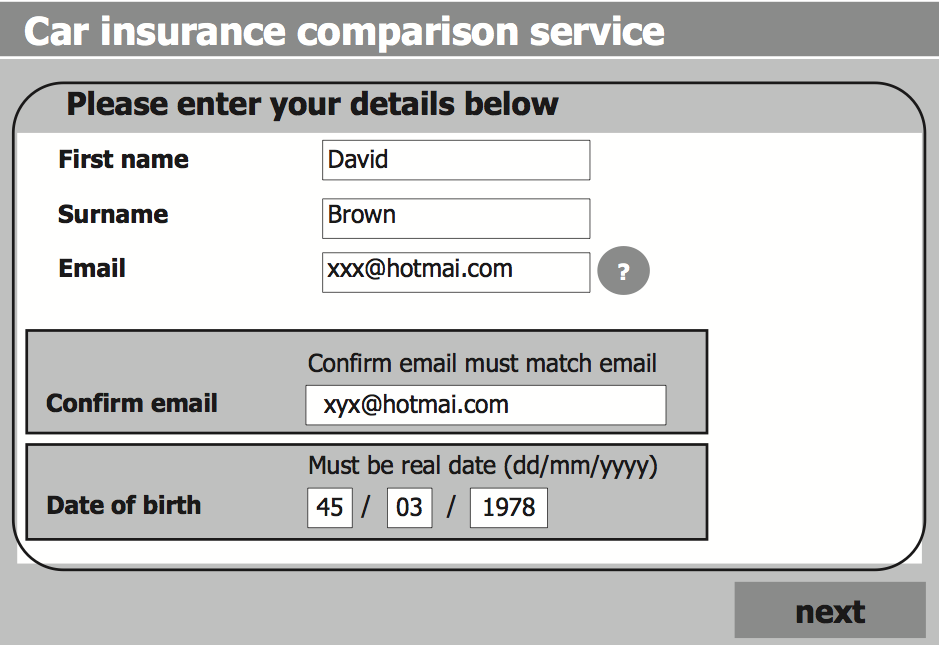Screen dimensions: 939x645
Task: Click the slash between month and year boxes
Action: pyautogui.click(x=451, y=507)
